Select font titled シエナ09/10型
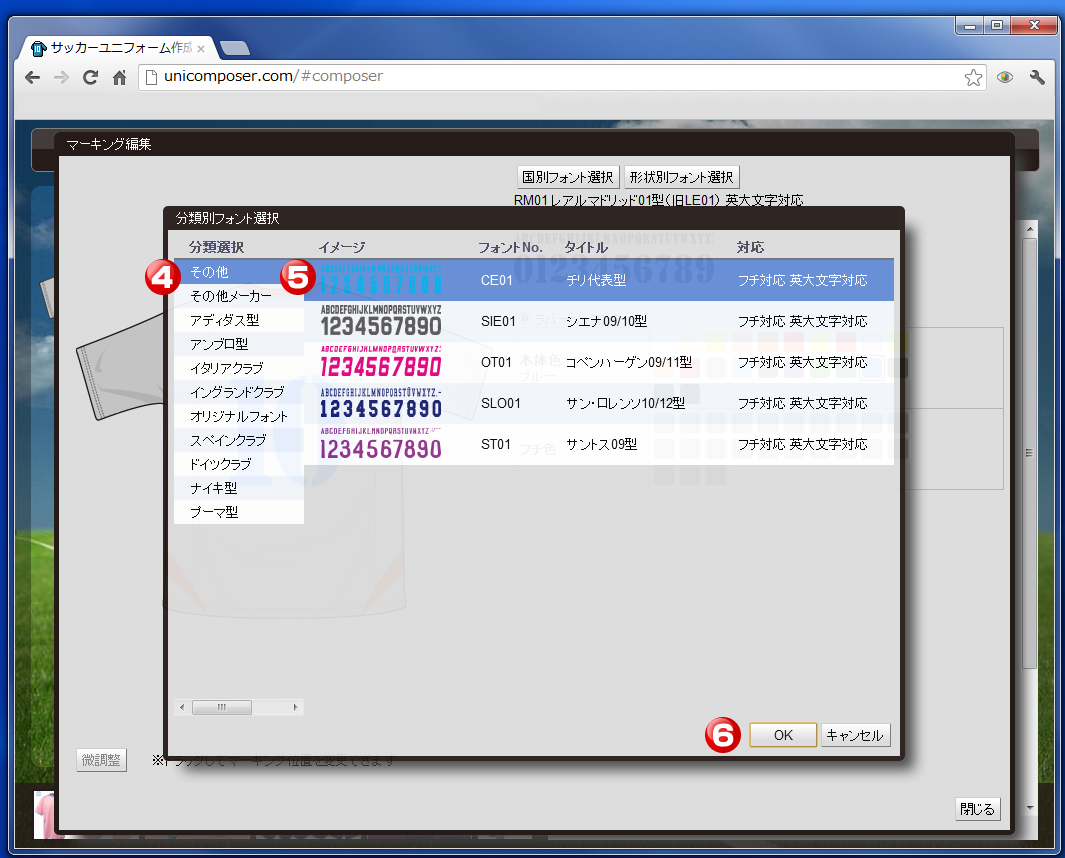The width and height of the screenshot is (1065, 858). 607,321
